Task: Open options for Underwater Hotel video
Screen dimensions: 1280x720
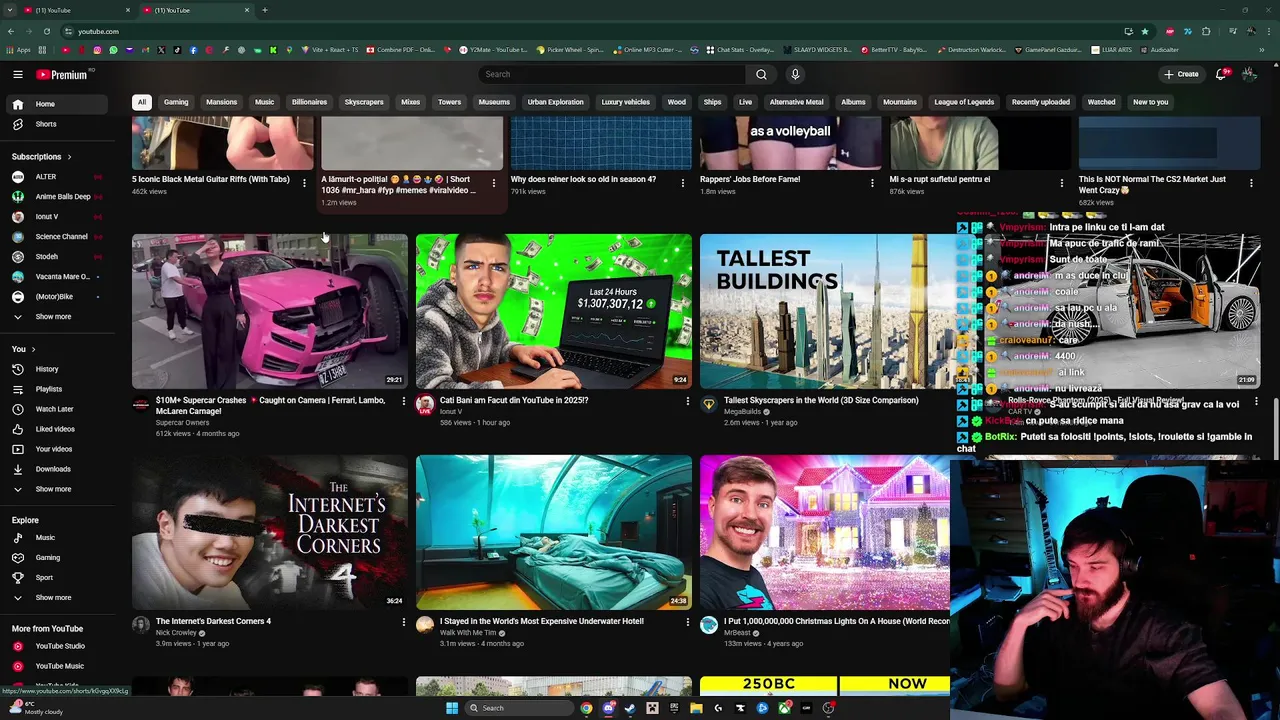Action: [688, 622]
